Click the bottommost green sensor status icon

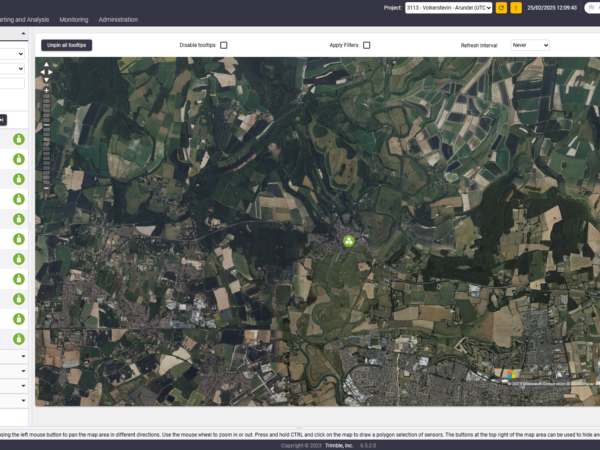pyautogui.click(x=19, y=339)
